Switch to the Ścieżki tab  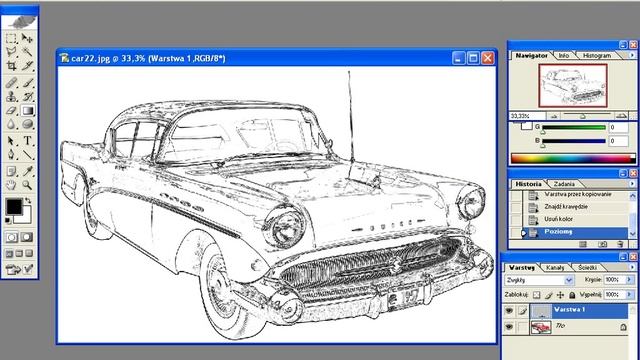point(587,268)
